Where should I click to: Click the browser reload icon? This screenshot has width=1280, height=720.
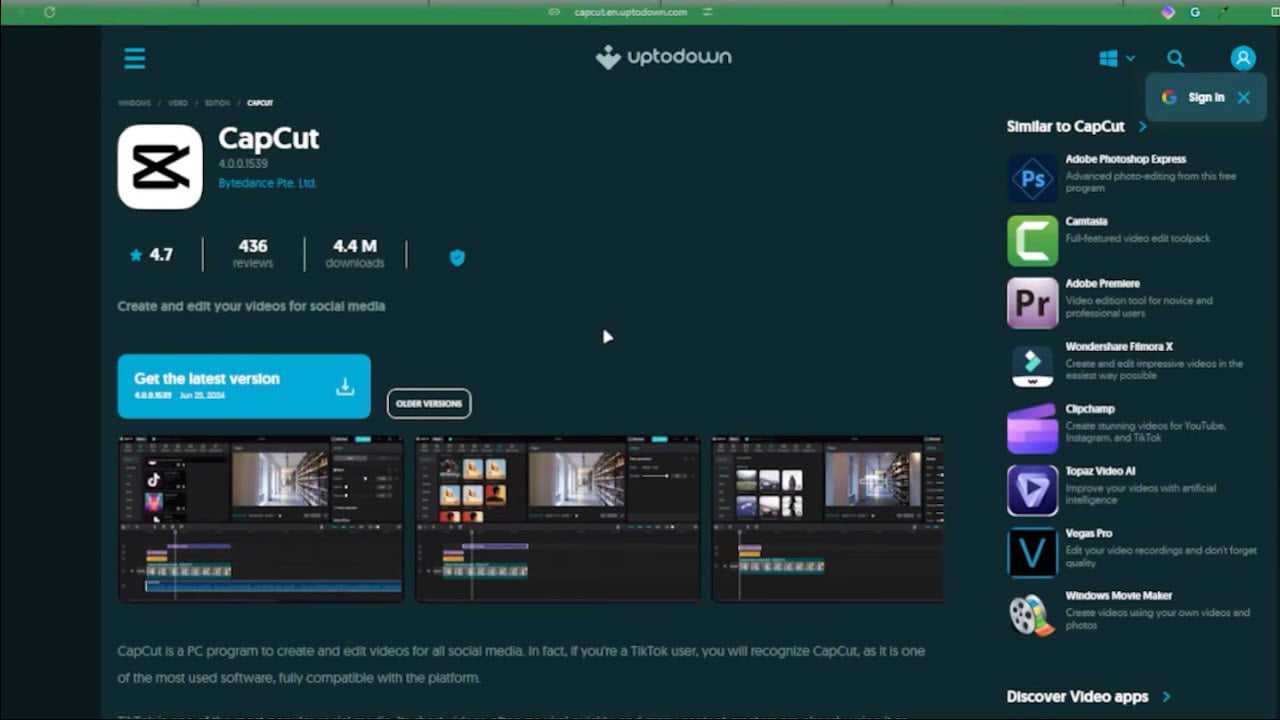pos(50,12)
